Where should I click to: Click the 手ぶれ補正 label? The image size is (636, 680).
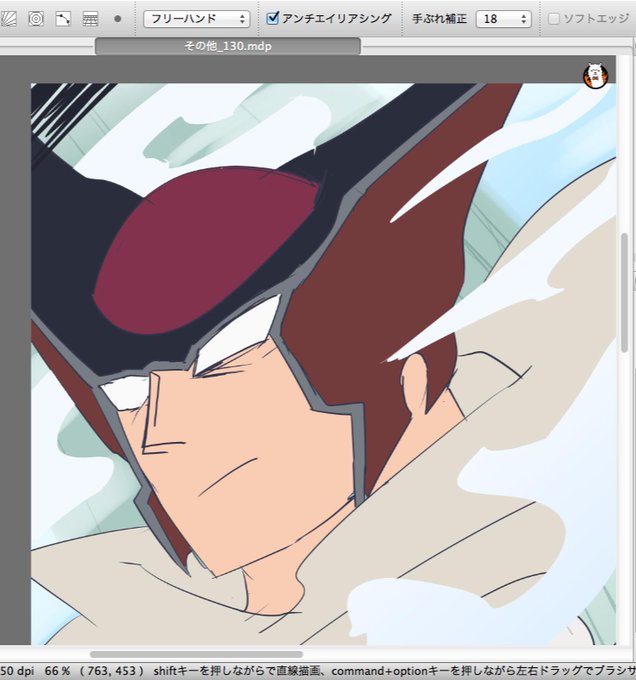click(439, 19)
